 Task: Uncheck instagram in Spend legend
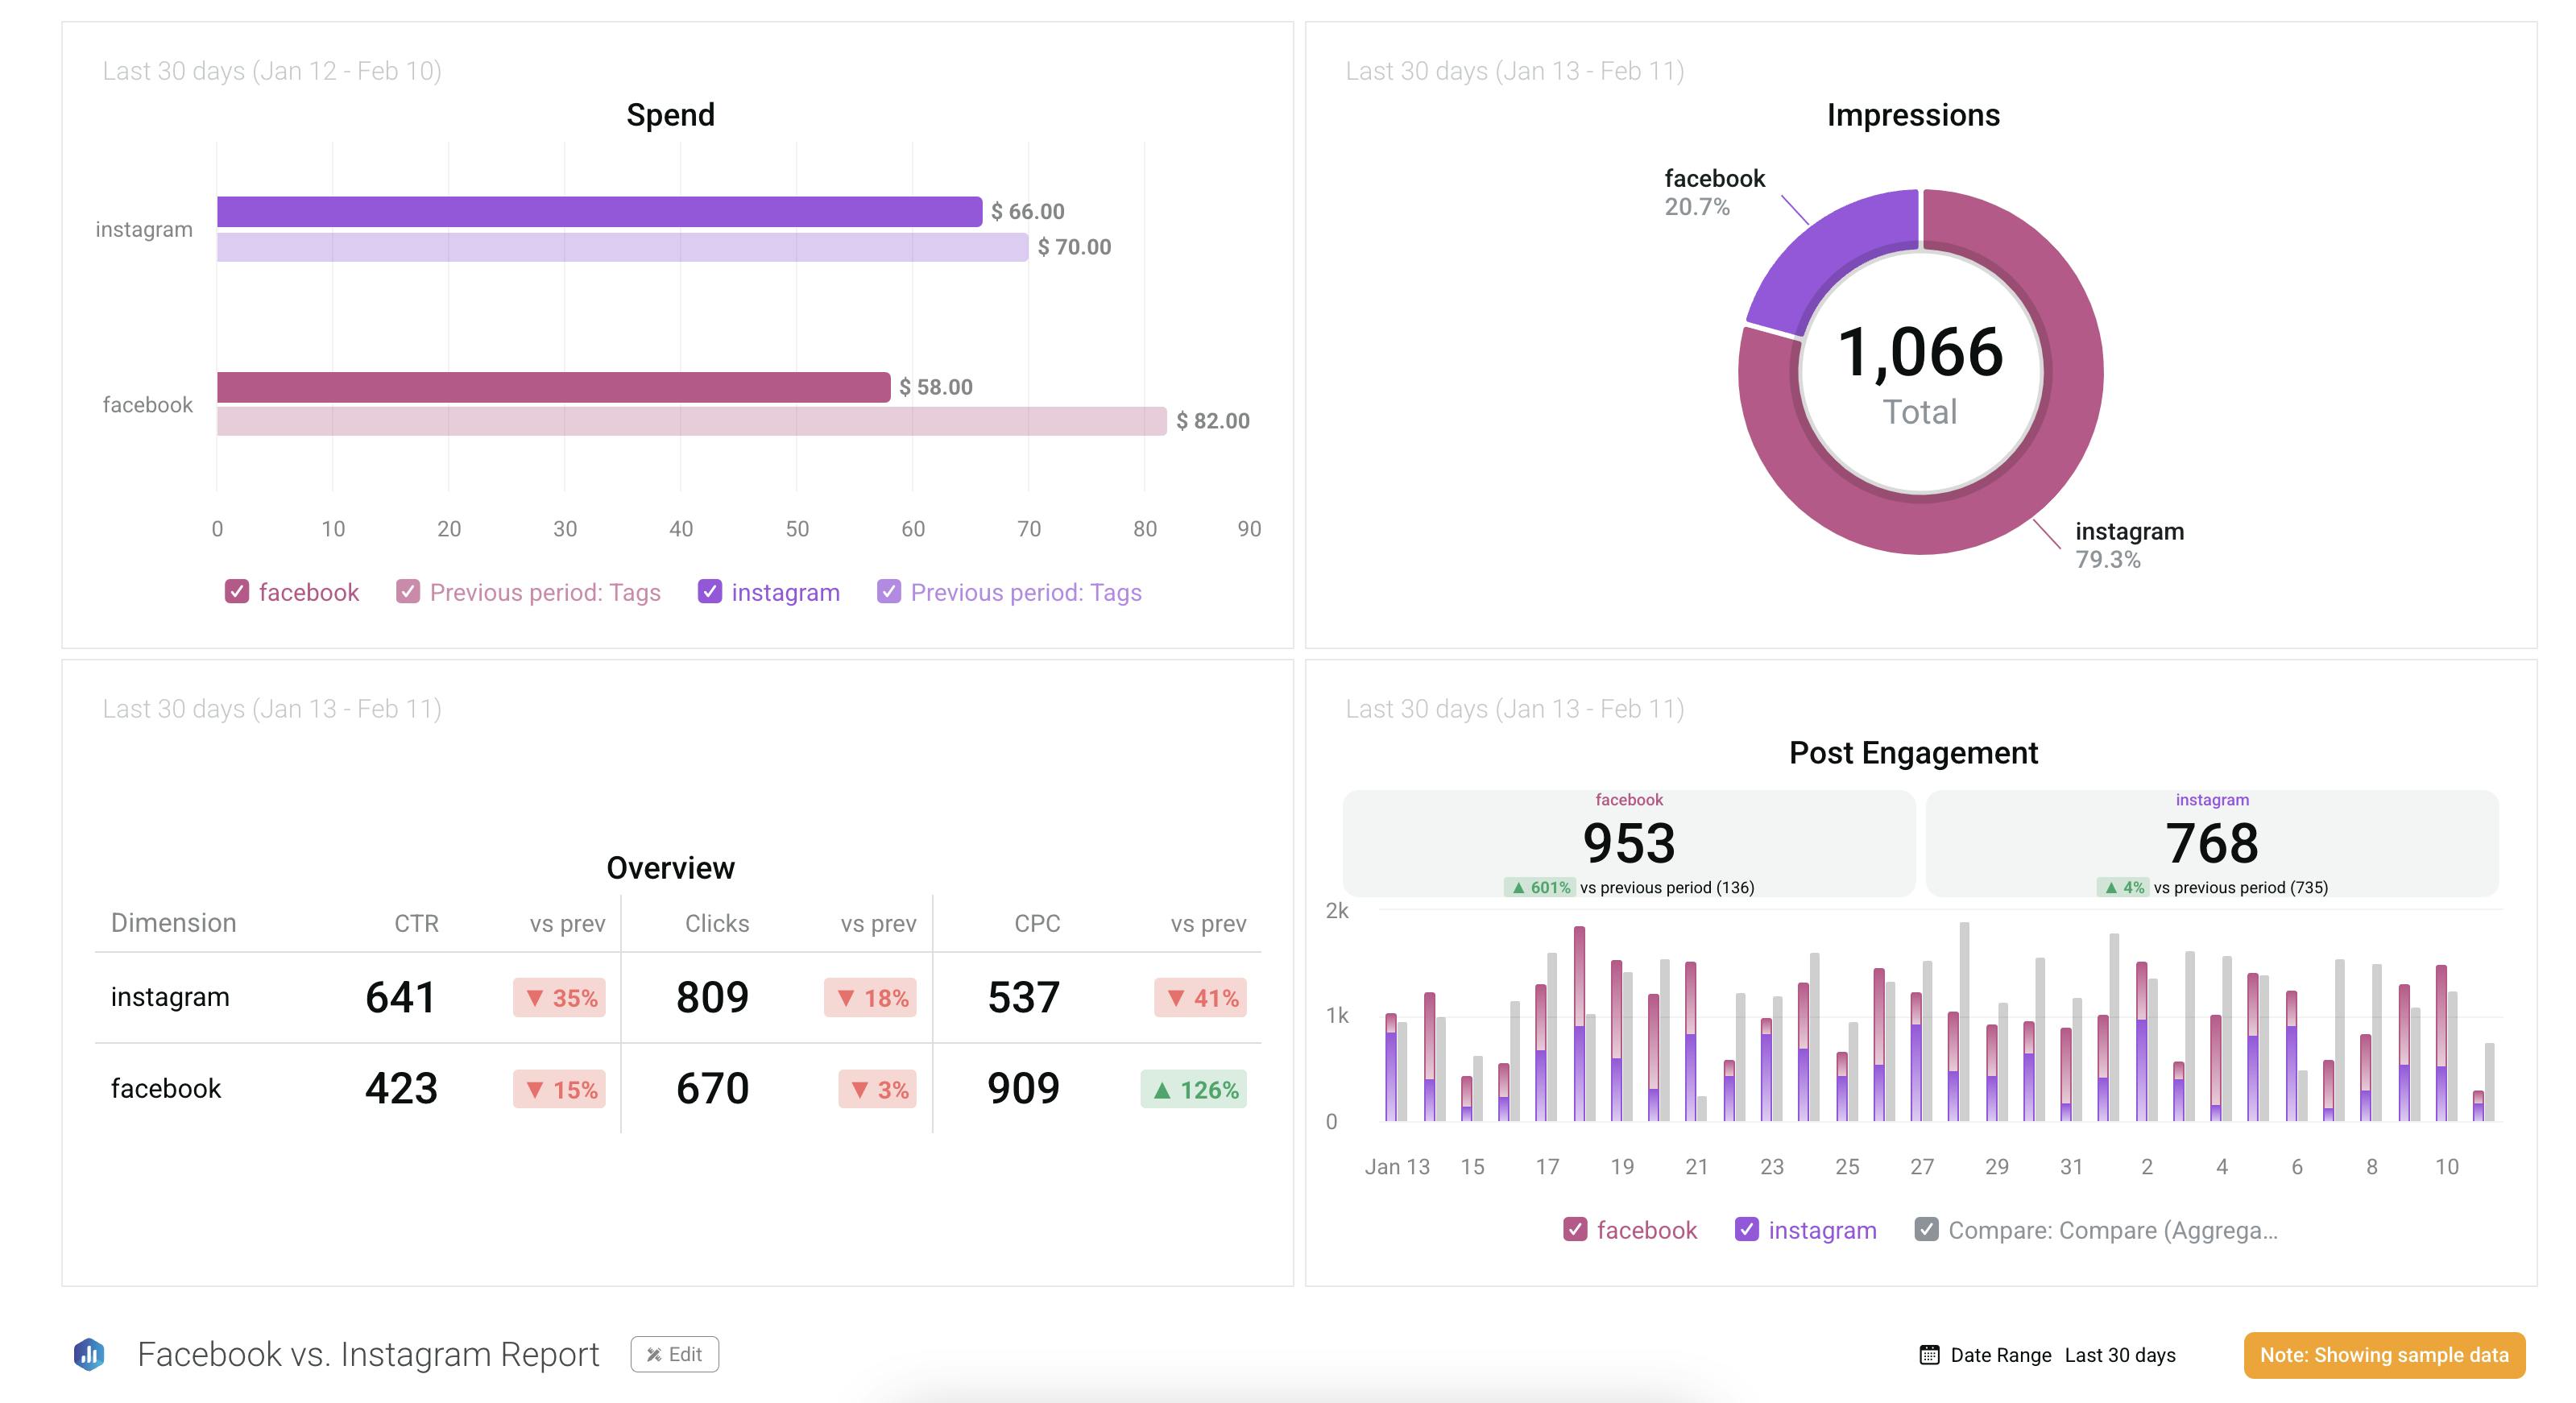pos(709,592)
